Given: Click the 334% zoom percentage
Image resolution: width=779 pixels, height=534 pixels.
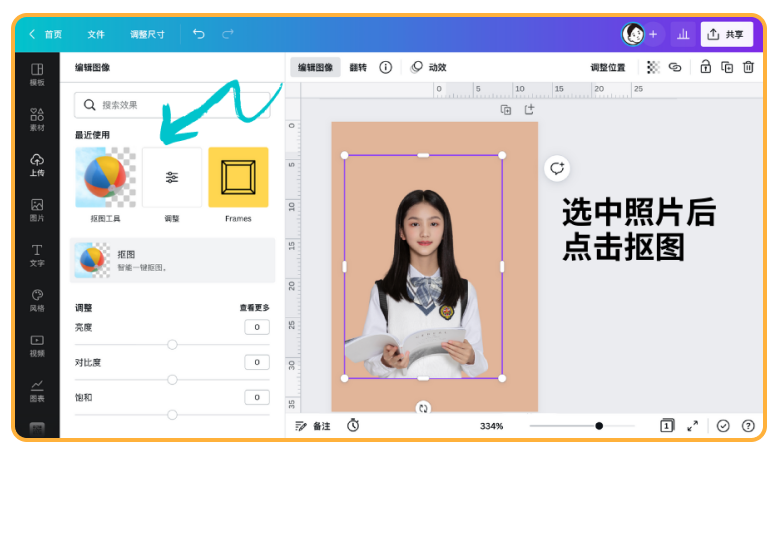Looking at the screenshot, I should (491, 426).
